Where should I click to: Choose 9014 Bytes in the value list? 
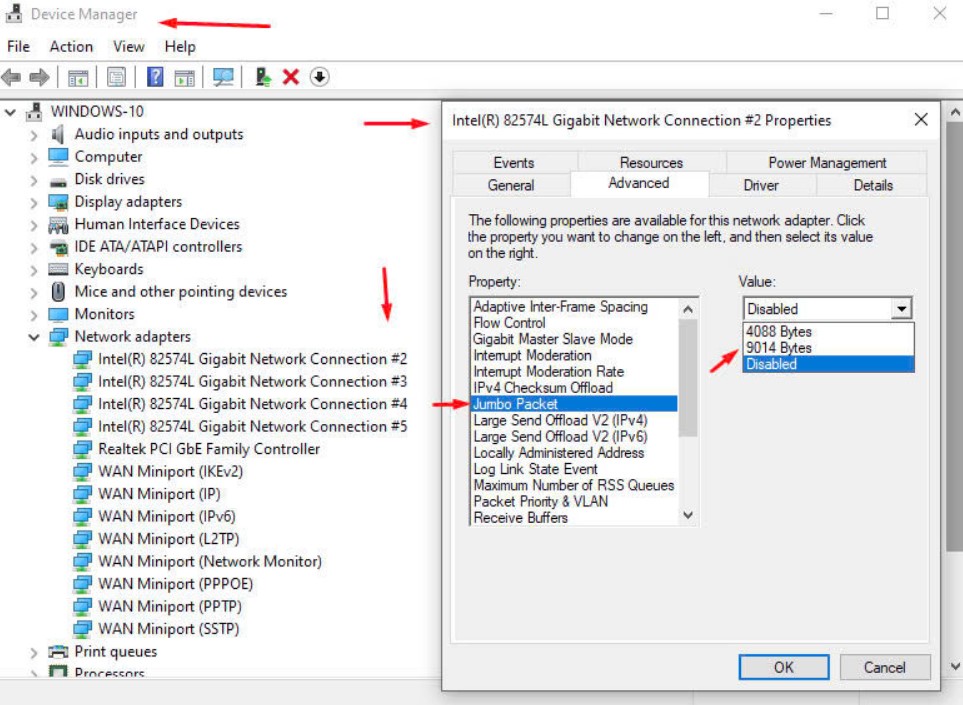point(828,348)
